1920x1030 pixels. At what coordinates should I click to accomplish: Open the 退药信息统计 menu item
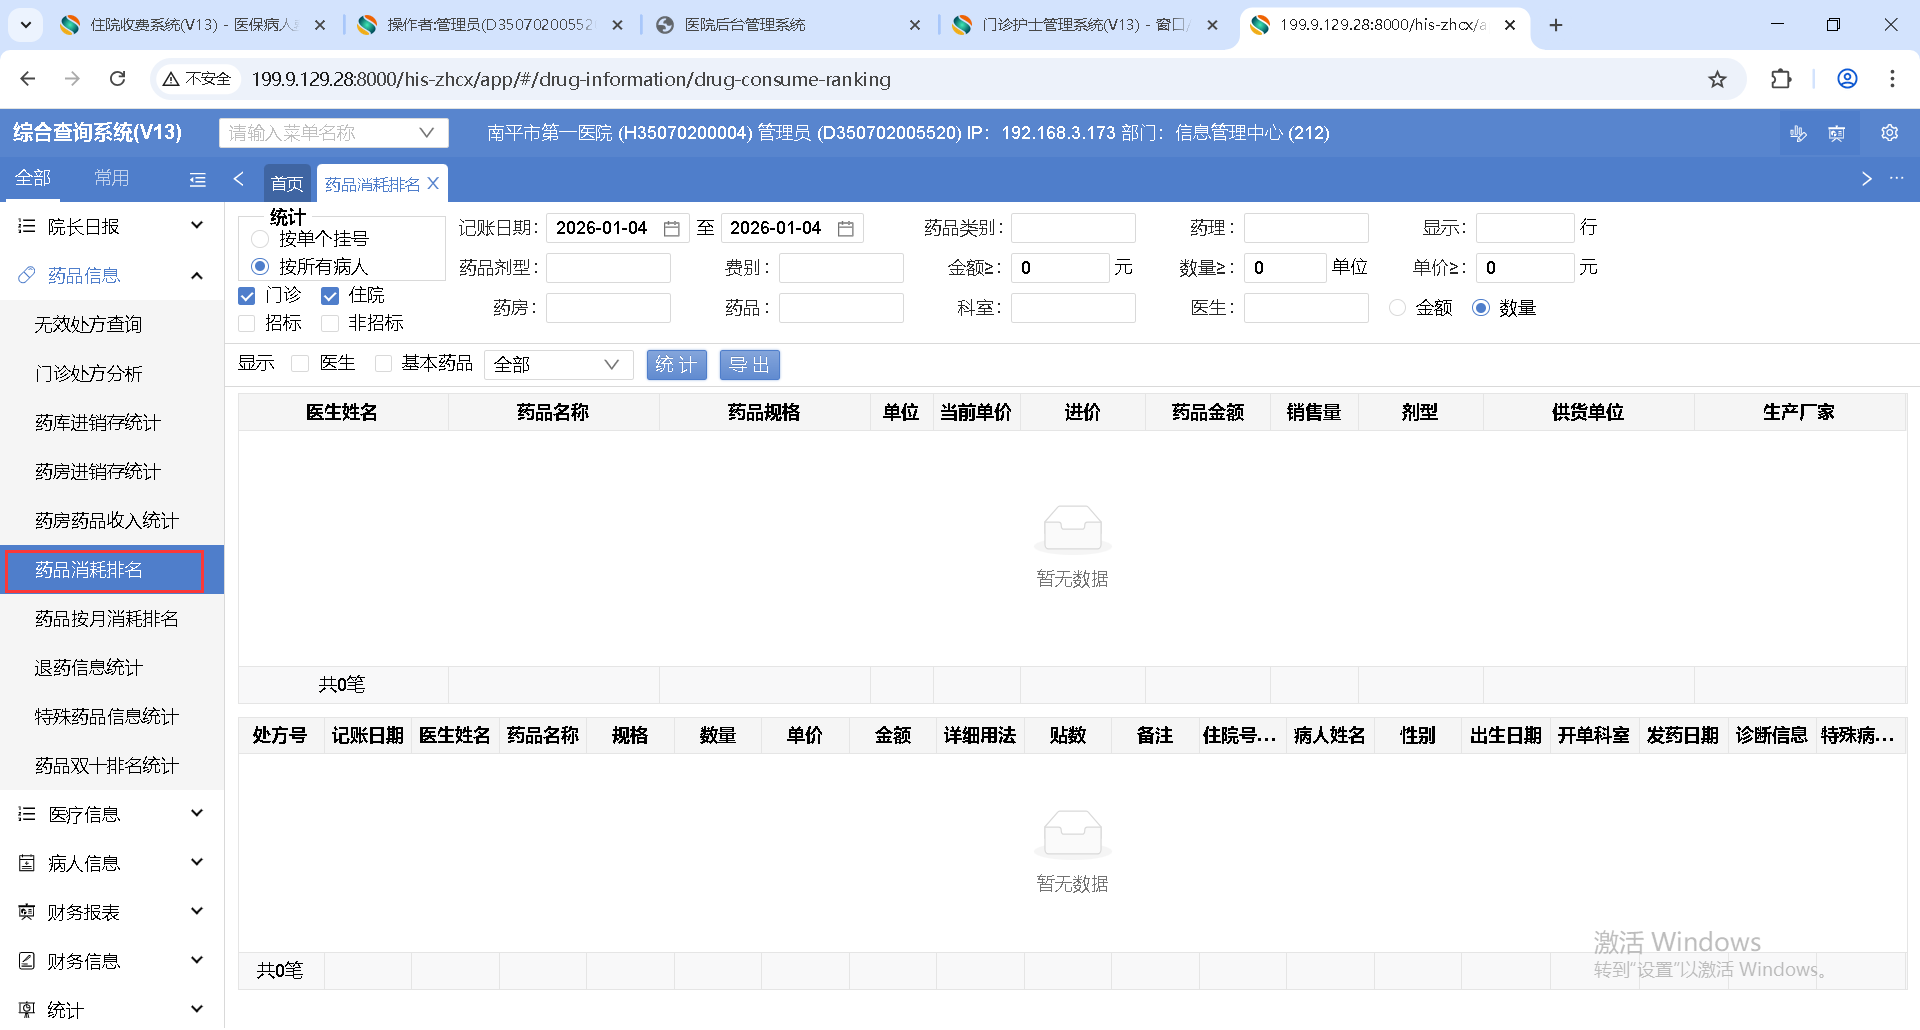[112, 668]
